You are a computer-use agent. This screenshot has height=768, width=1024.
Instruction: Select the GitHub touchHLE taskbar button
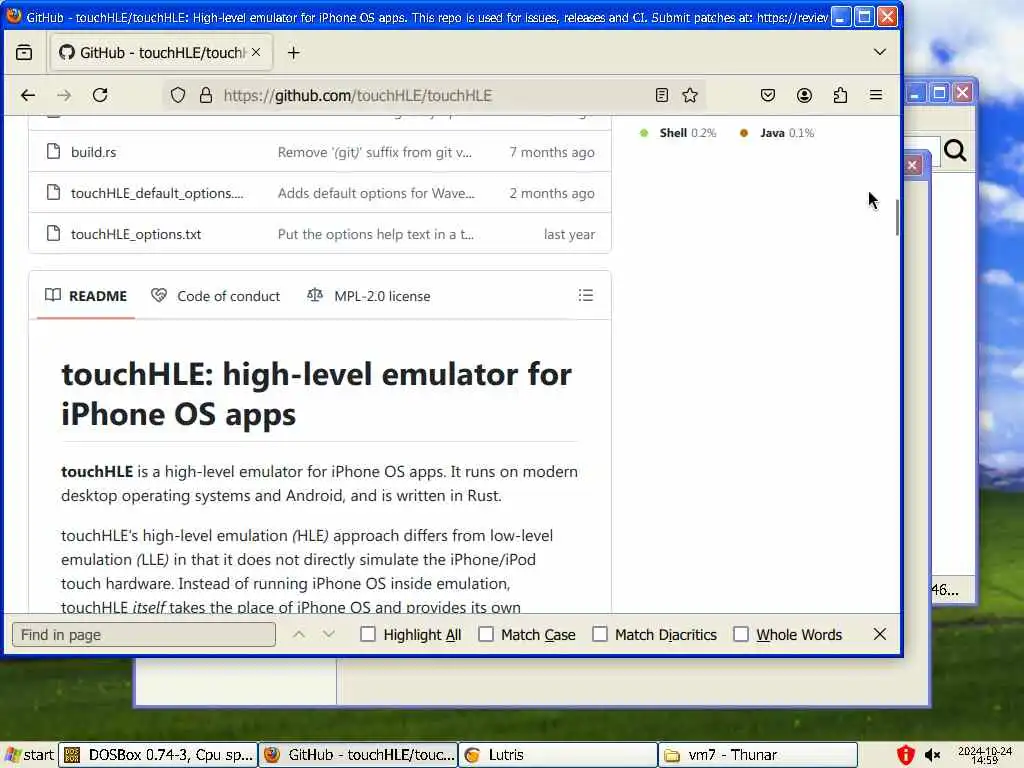coord(359,755)
